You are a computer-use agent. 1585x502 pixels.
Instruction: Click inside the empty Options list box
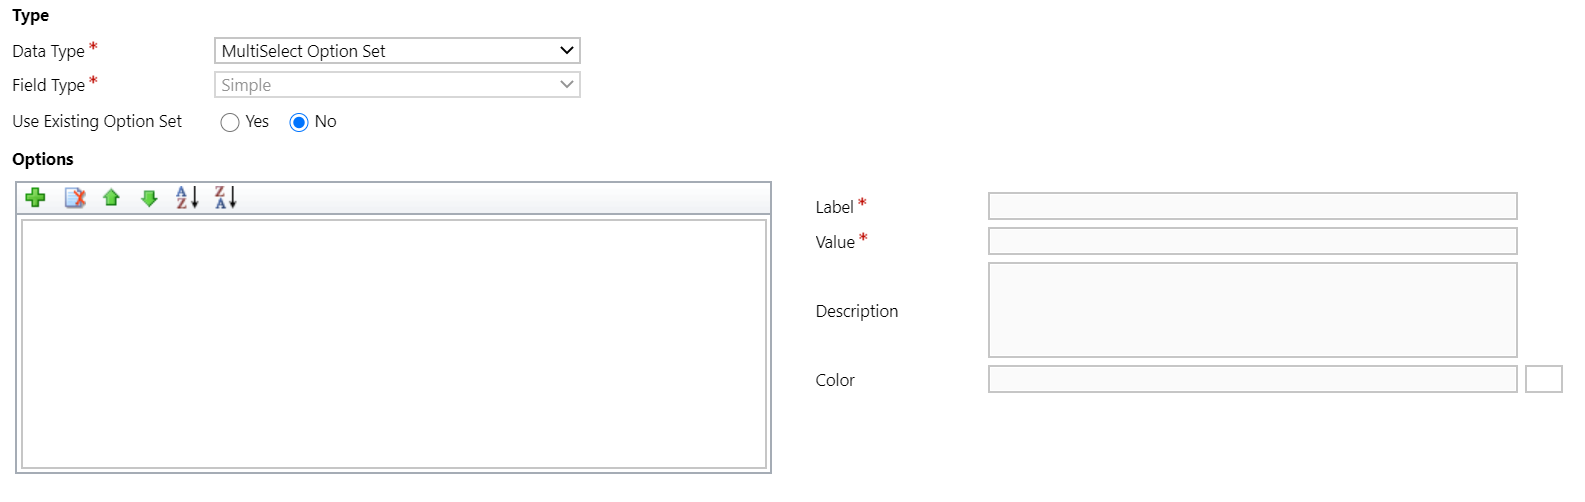pyautogui.click(x=394, y=344)
